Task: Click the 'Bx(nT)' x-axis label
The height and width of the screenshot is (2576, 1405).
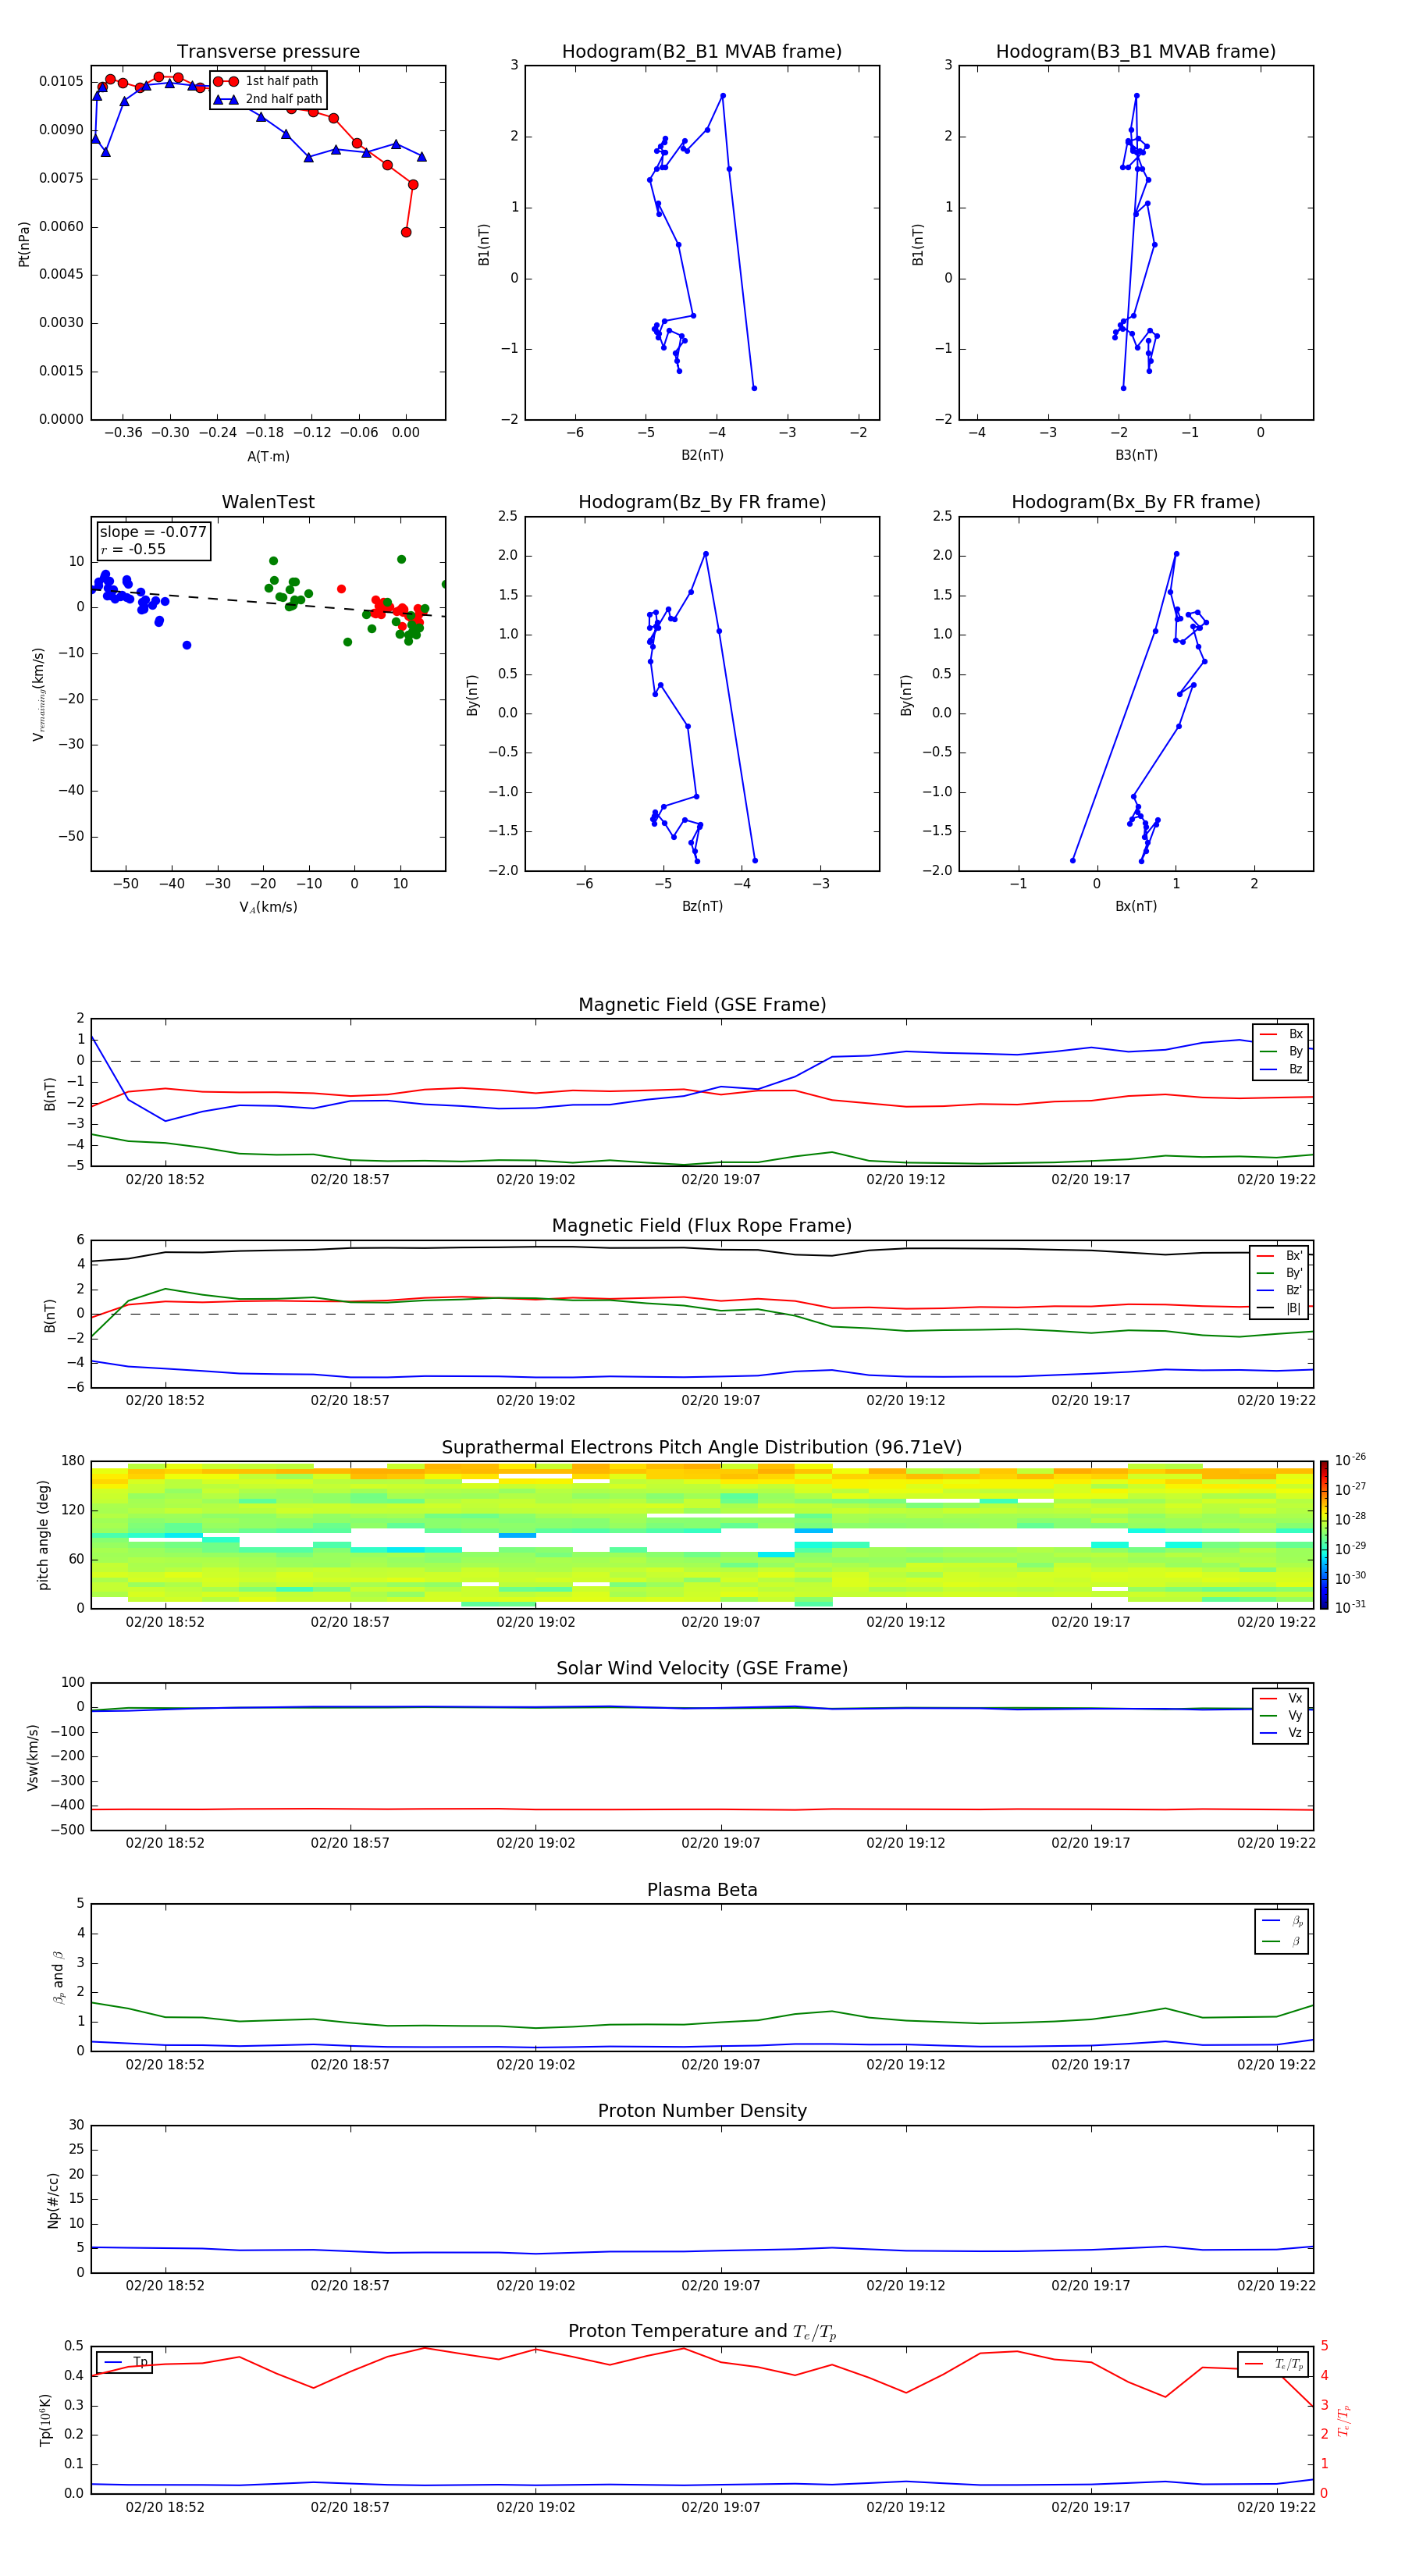Action: (x=1136, y=906)
